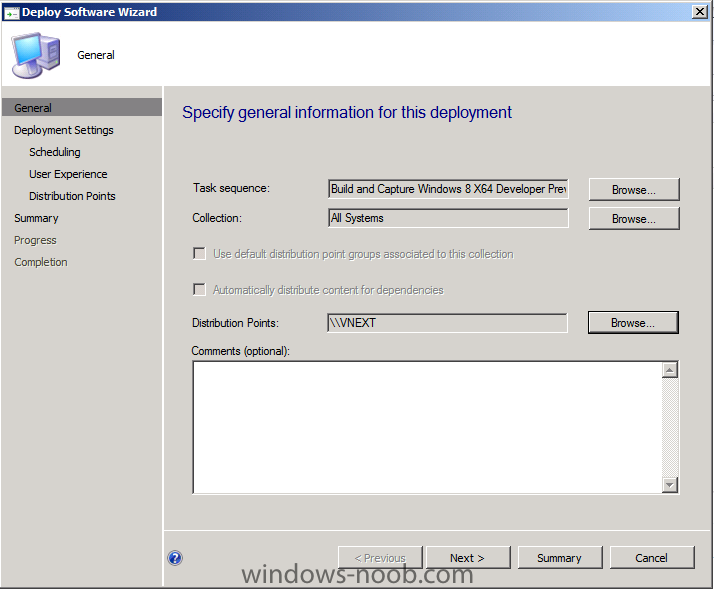Select the Completion step in sidebar

coord(41,262)
